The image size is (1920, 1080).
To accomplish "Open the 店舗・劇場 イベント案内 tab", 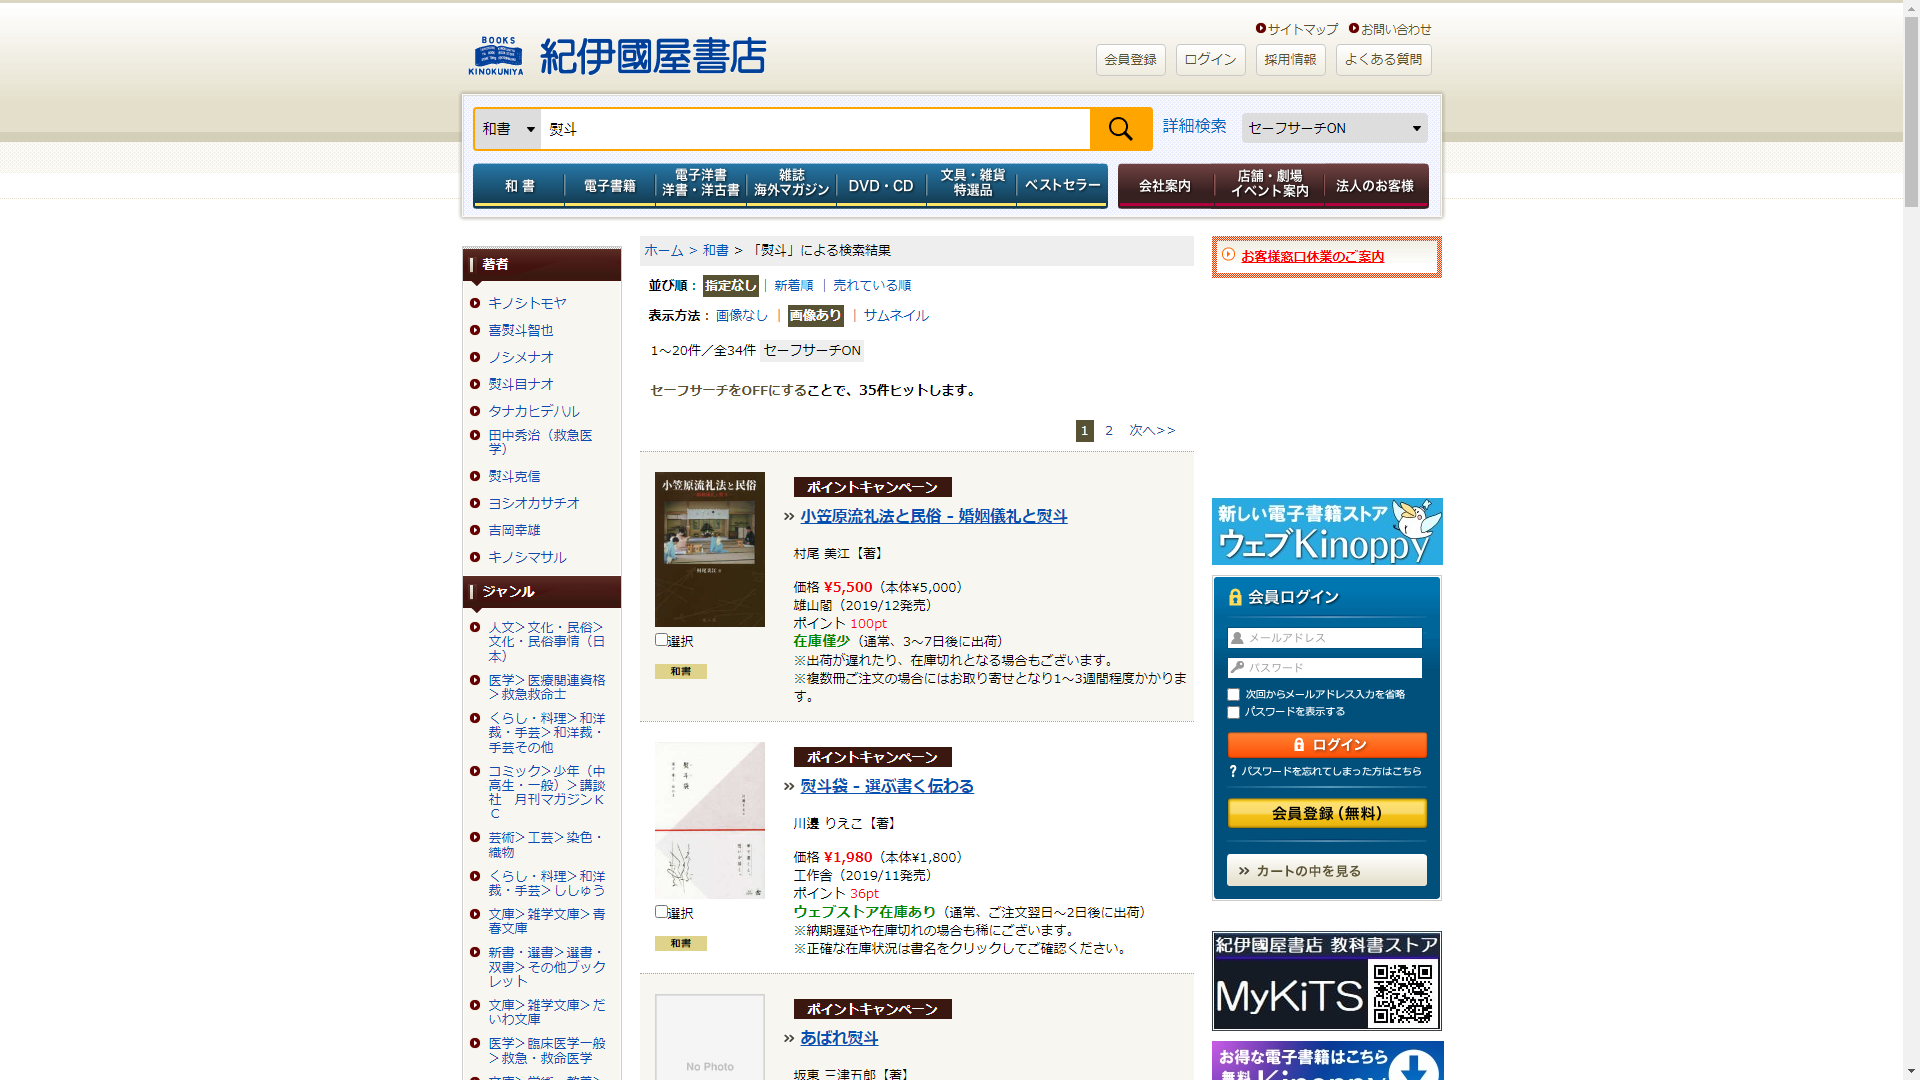I will click(1269, 186).
